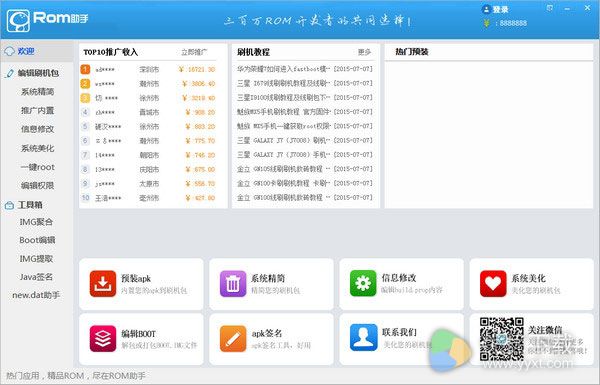The width and height of the screenshot is (600, 385).
Task: Open 系统美化 in the sidebar
Action: pyautogui.click(x=38, y=148)
